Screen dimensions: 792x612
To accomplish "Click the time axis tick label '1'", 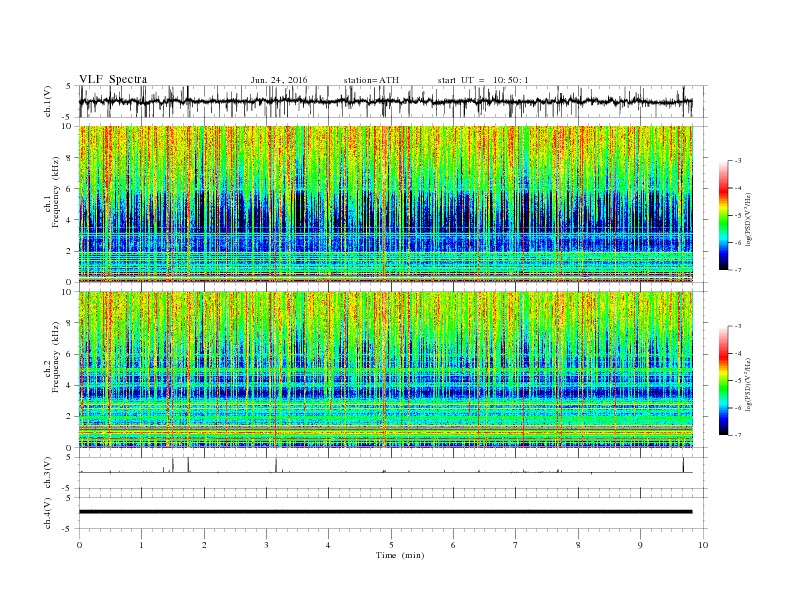I will (x=141, y=545).
